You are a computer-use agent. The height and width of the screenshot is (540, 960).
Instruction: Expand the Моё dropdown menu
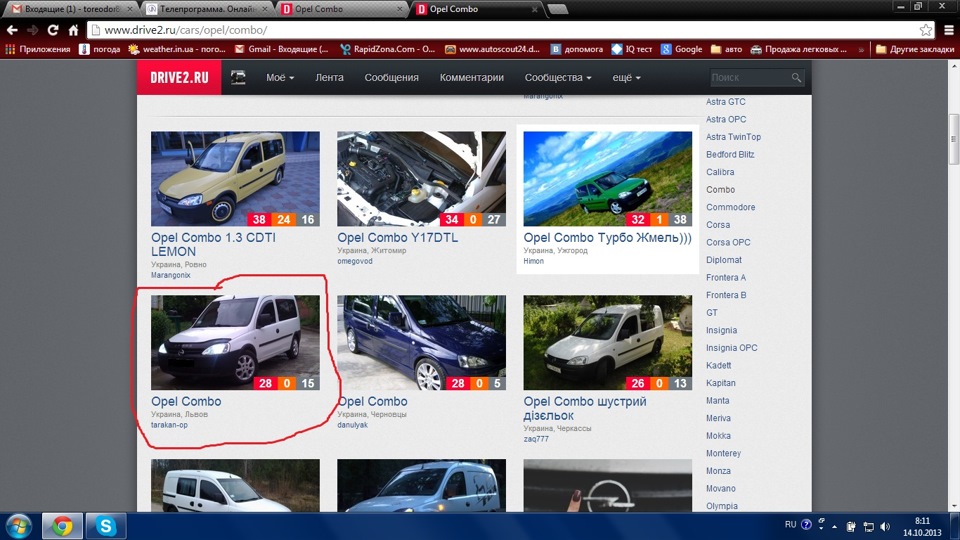click(x=280, y=78)
